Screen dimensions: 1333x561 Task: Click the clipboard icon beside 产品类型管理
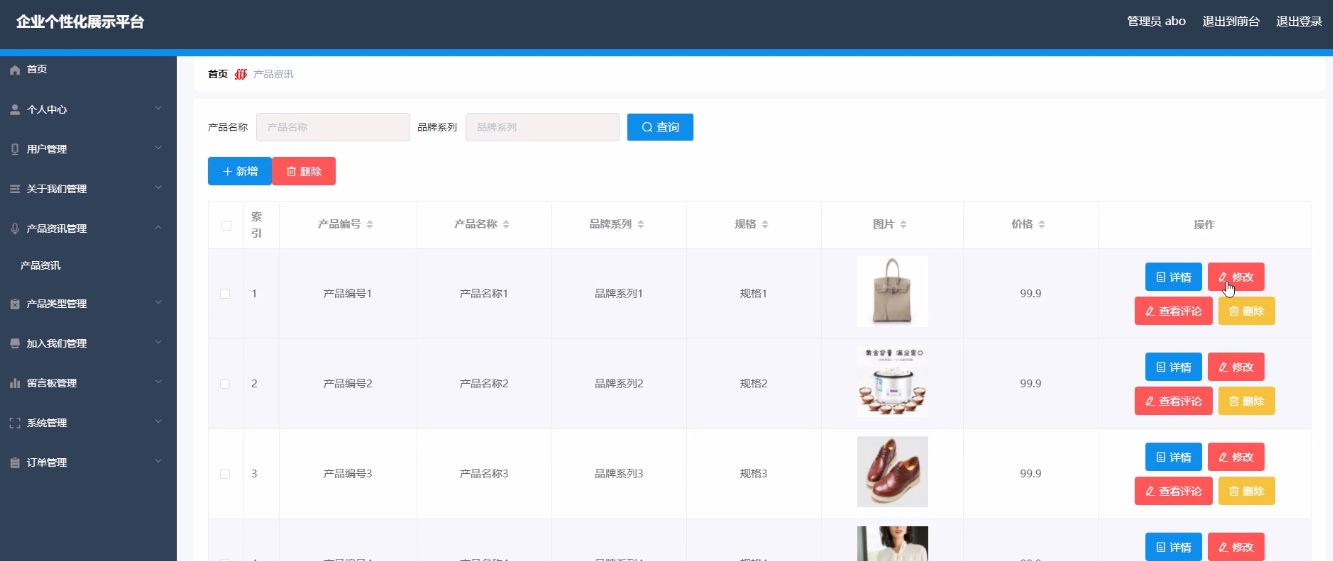pos(15,304)
